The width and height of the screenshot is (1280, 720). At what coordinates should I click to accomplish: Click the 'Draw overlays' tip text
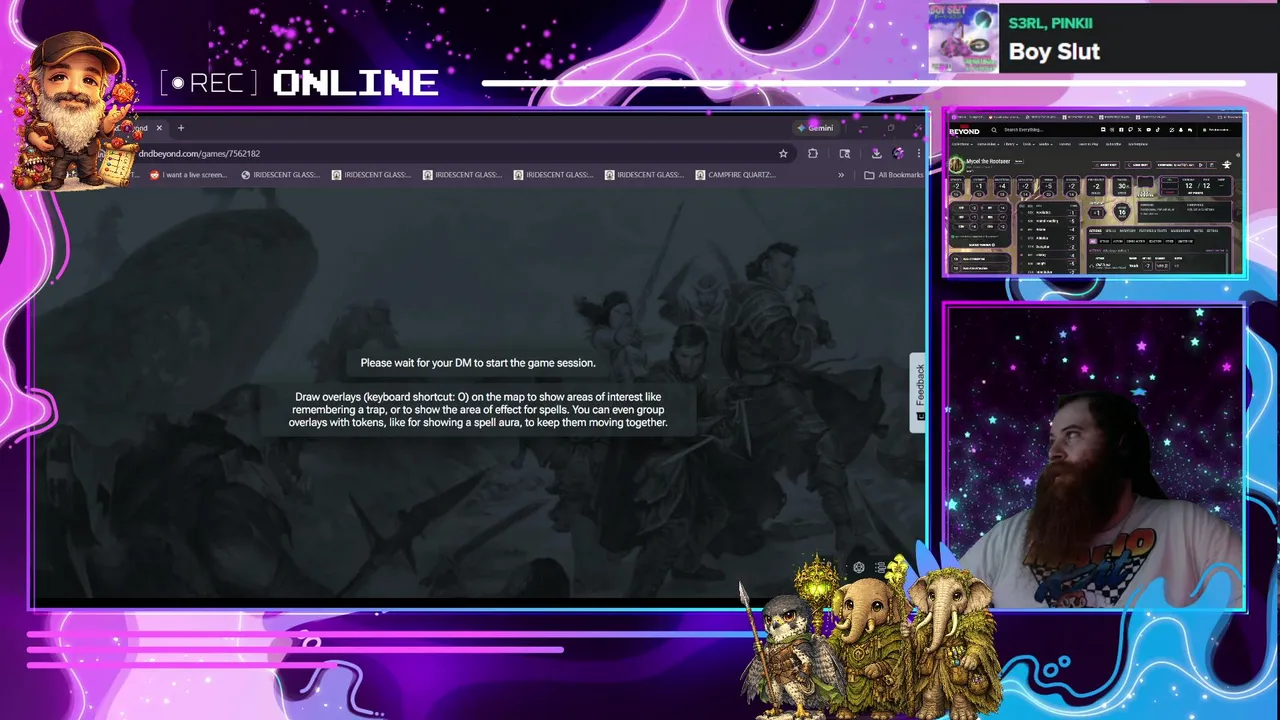[478, 410]
